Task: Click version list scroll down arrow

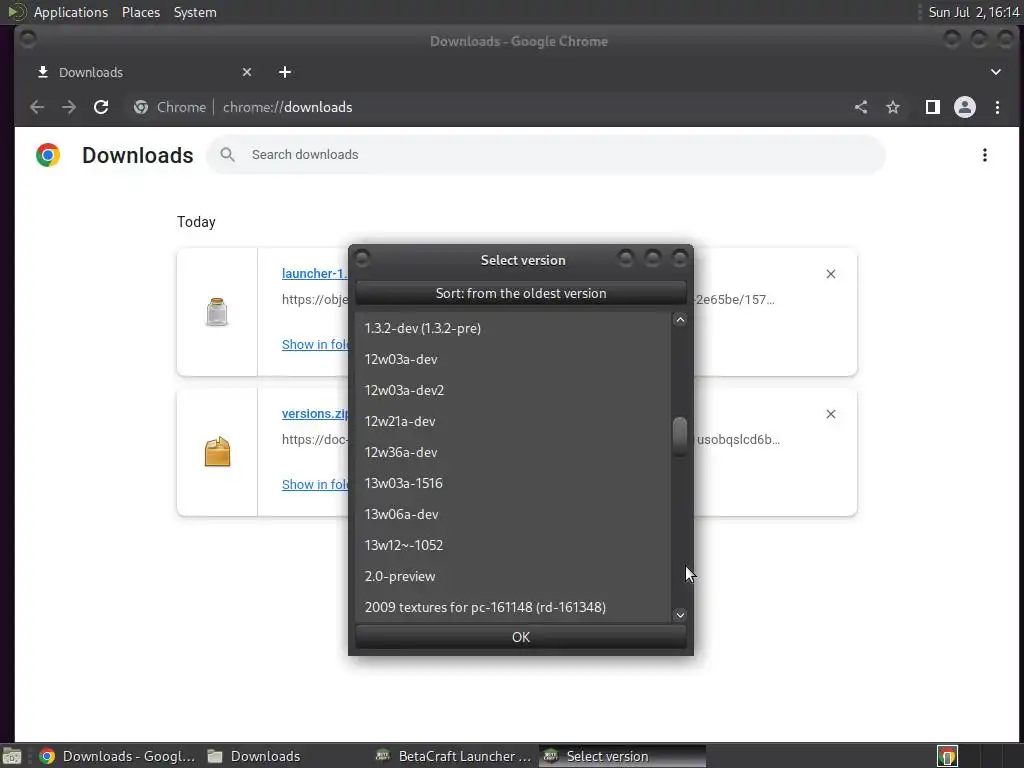Action: coord(680,615)
